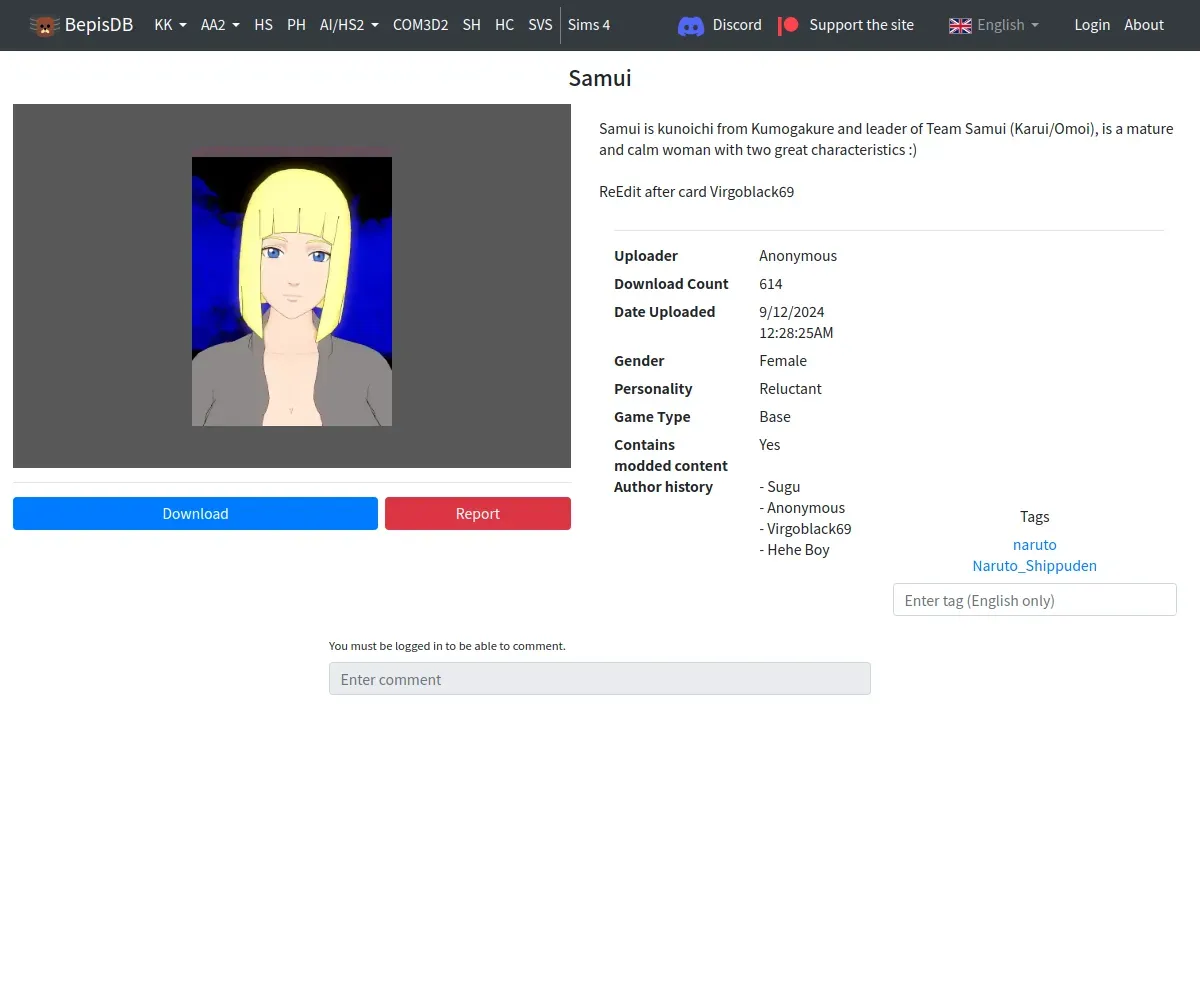Open the naruto tag link

pyautogui.click(x=1034, y=545)
